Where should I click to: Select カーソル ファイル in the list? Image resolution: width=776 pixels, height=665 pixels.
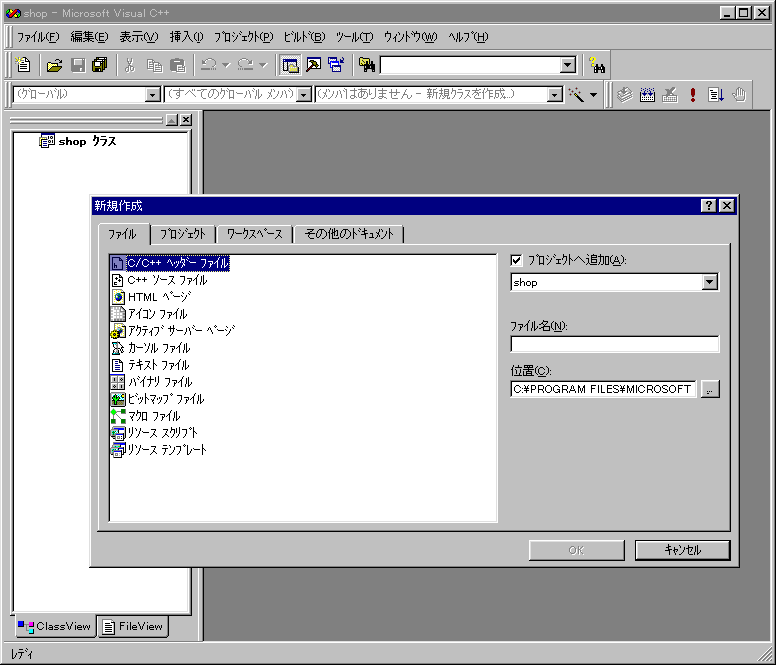[x=151, y=348]
